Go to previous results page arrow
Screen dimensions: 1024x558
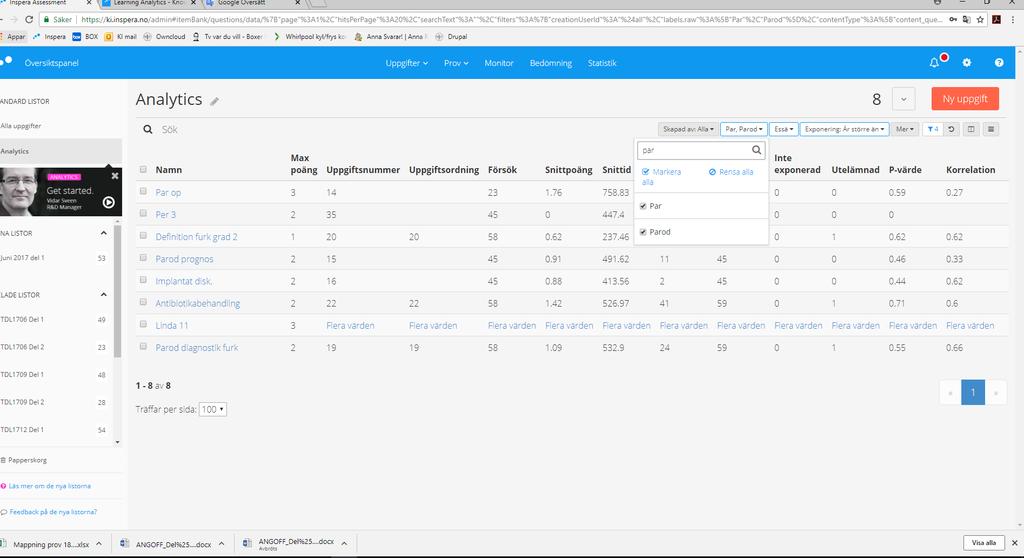tap(950, 393)
